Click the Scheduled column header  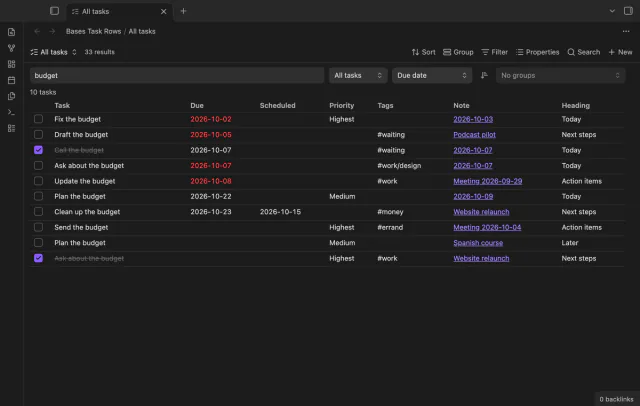278,105
